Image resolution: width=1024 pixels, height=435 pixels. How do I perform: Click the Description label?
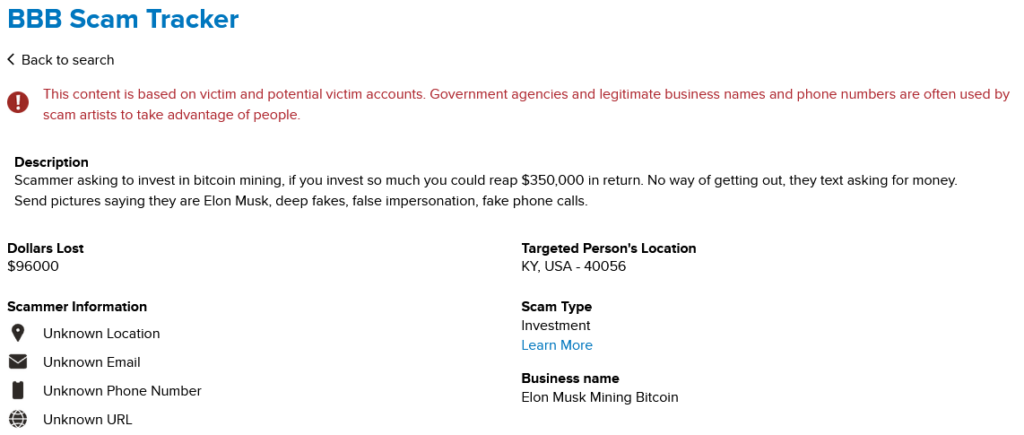point(51,162)
